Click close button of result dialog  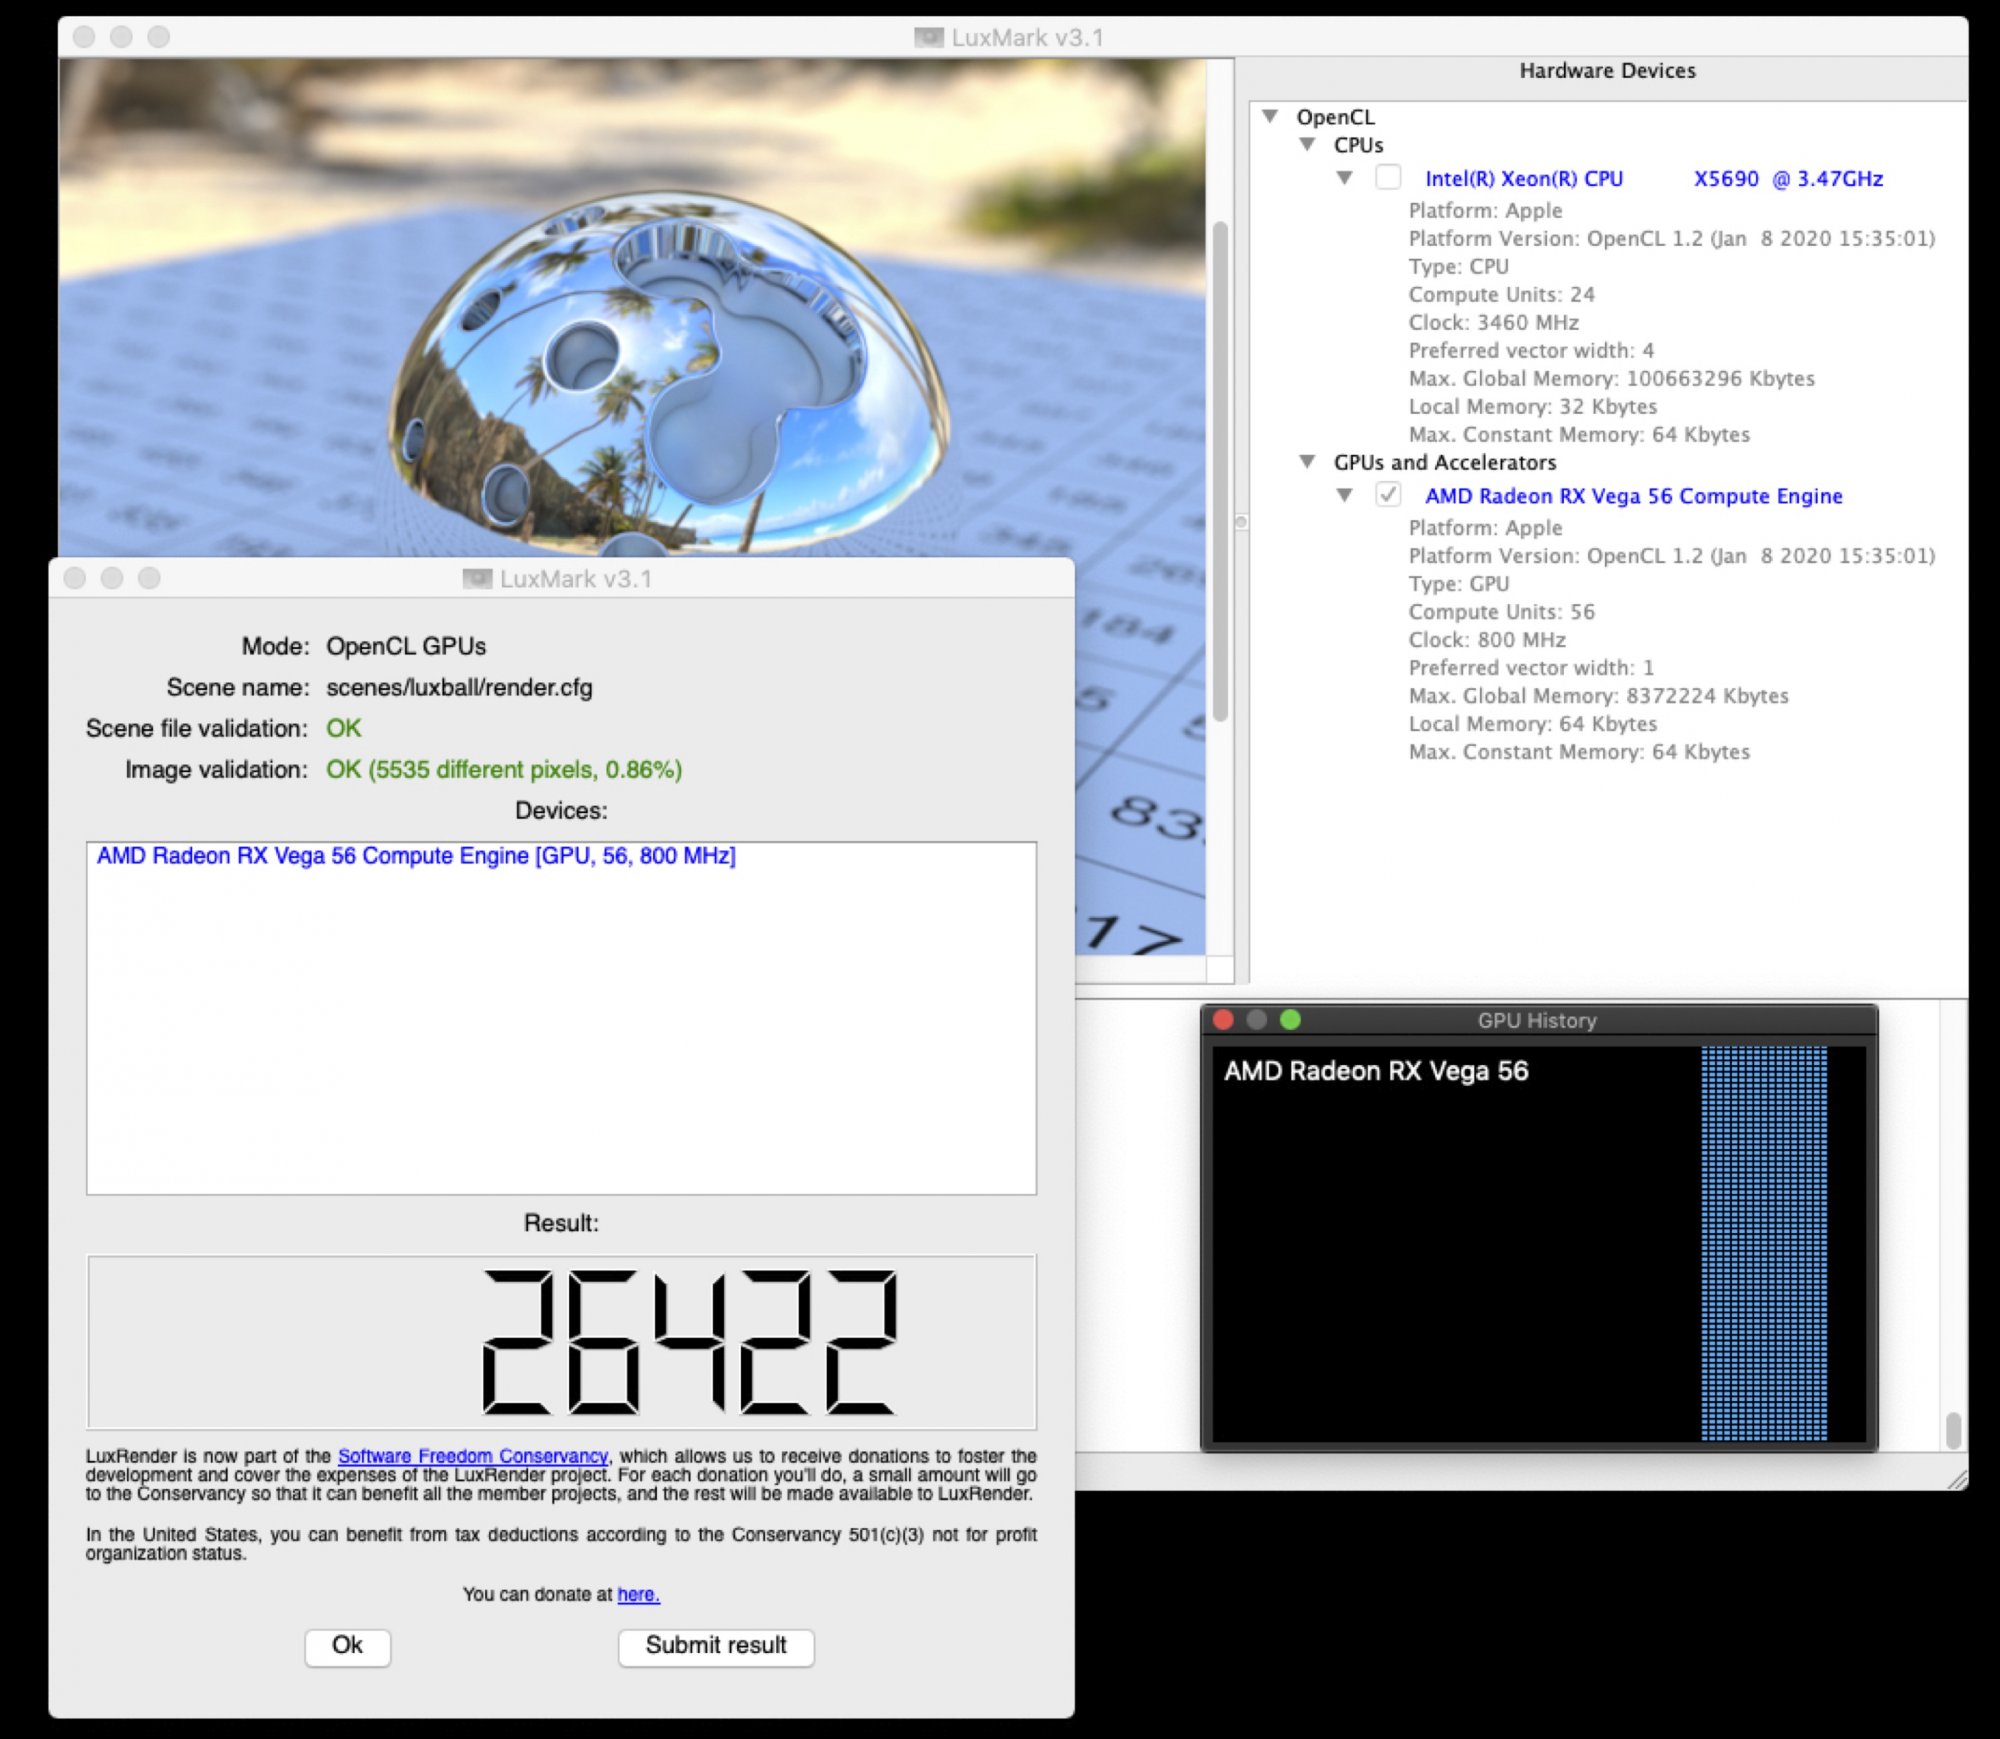(x=75, y=578)
